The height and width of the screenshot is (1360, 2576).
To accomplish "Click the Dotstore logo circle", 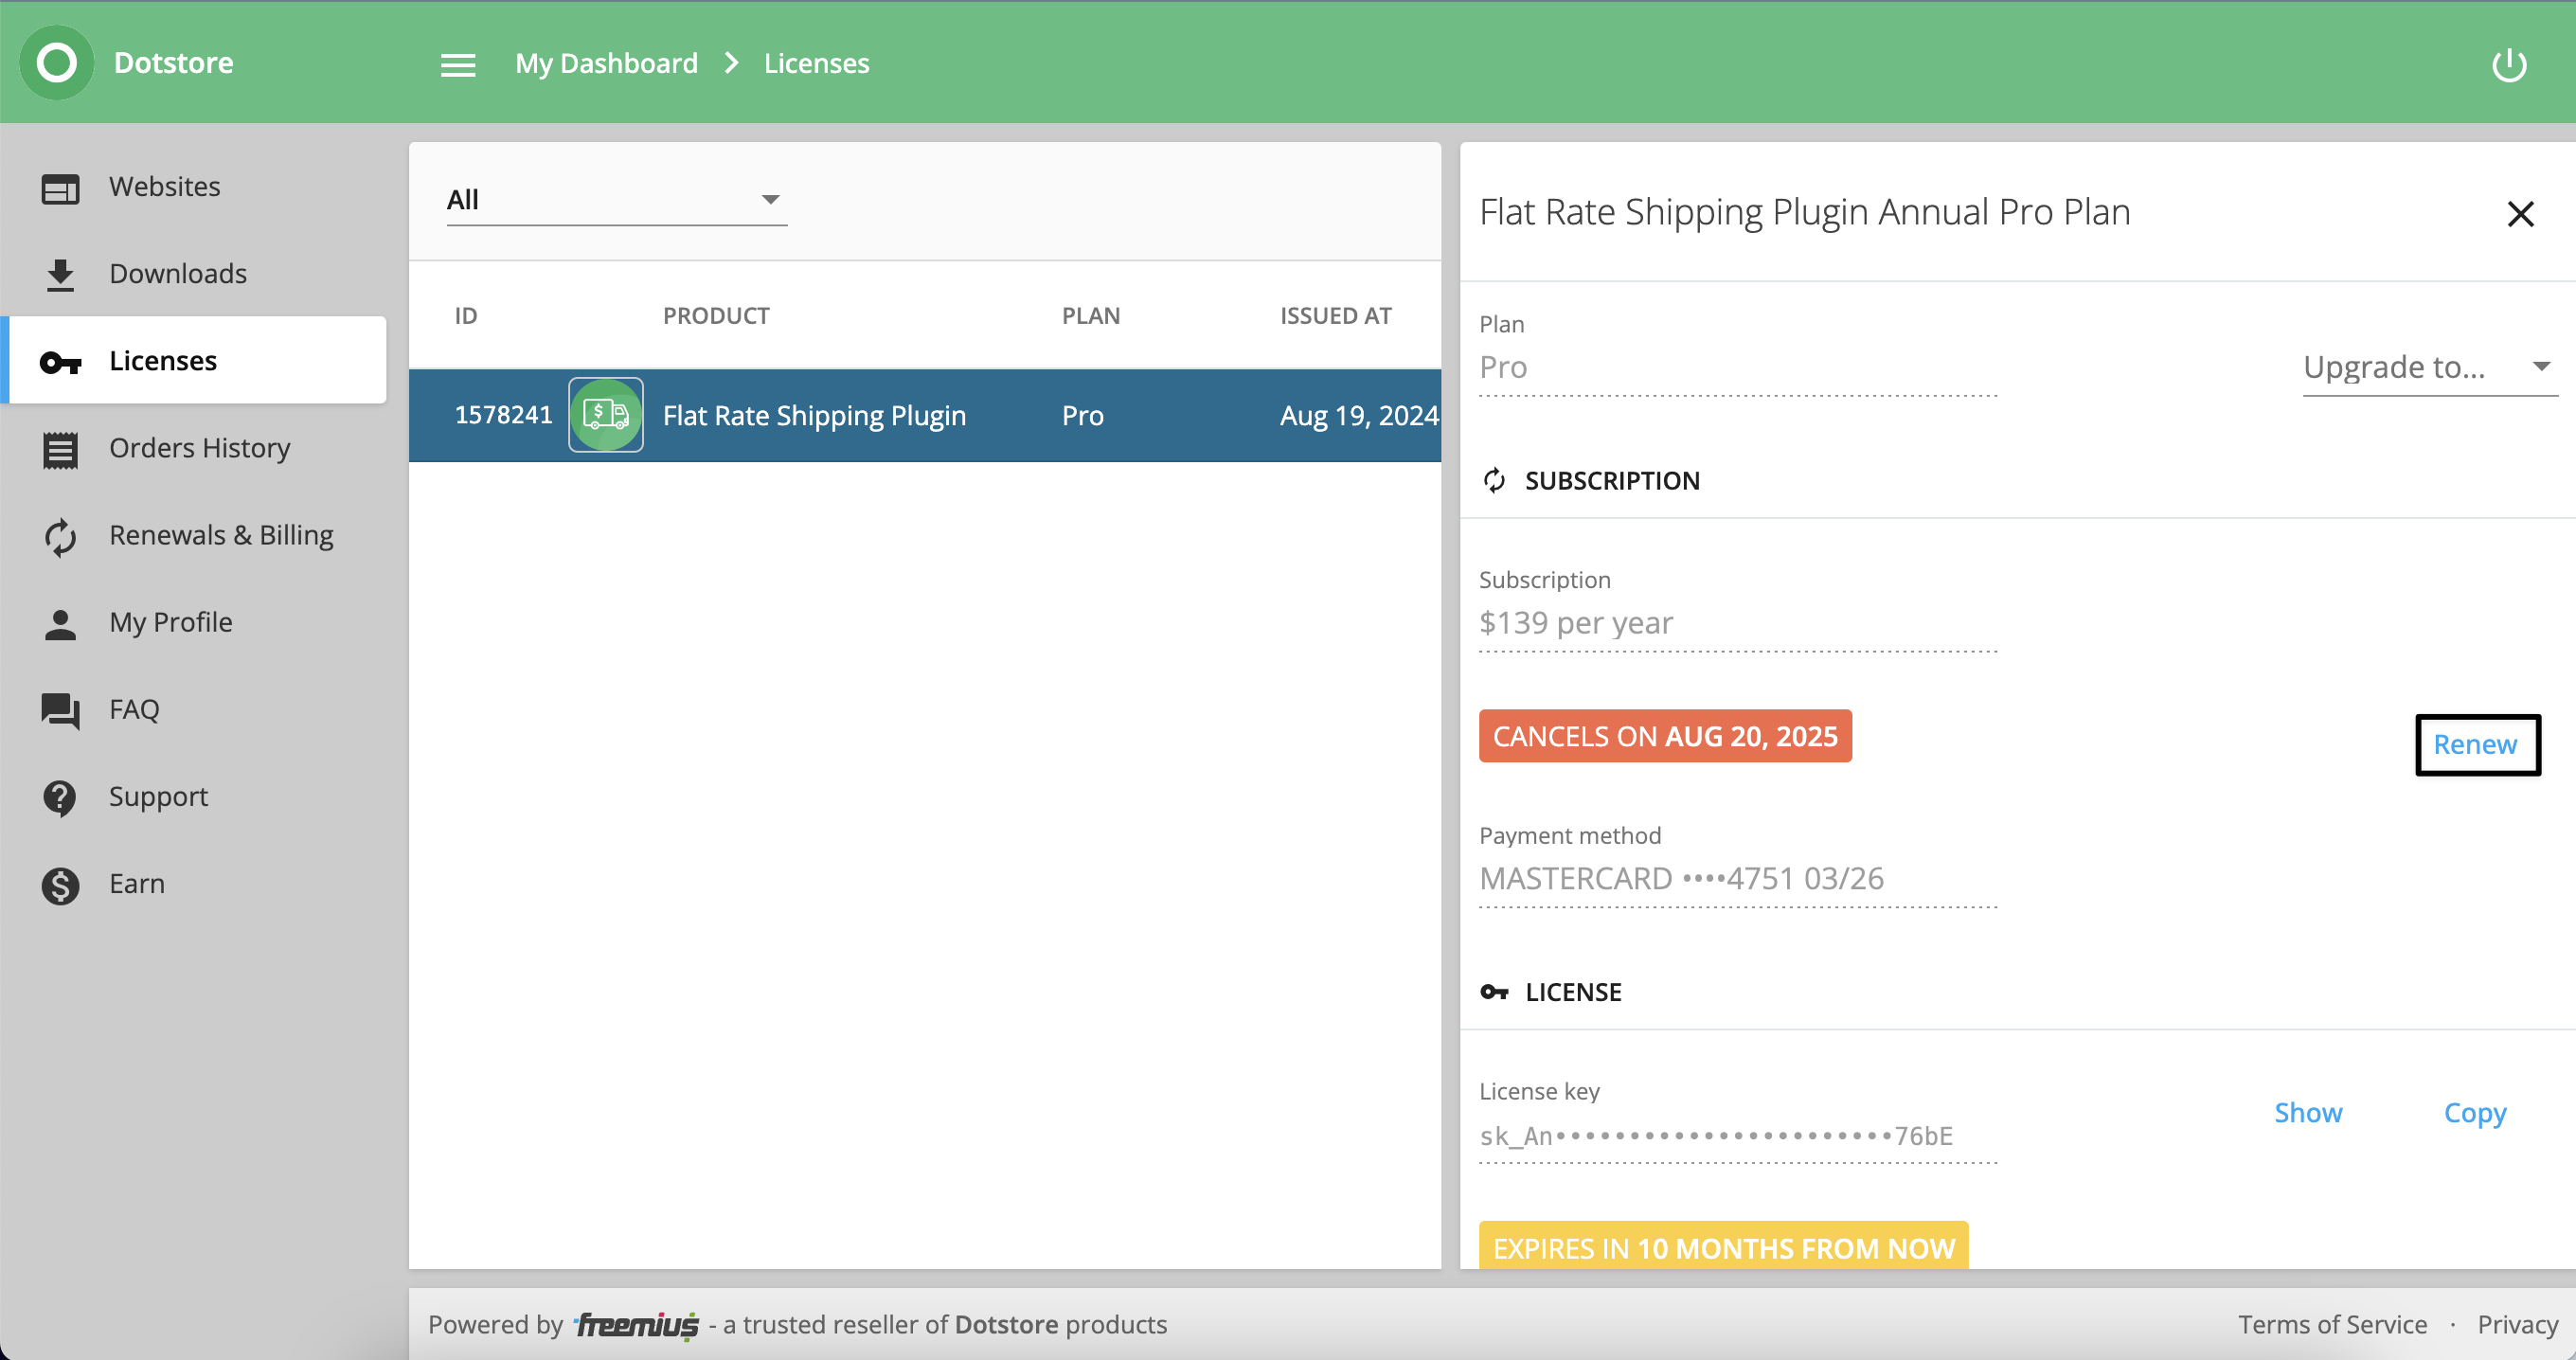I will pyautogui.click(x=57, y=62).
